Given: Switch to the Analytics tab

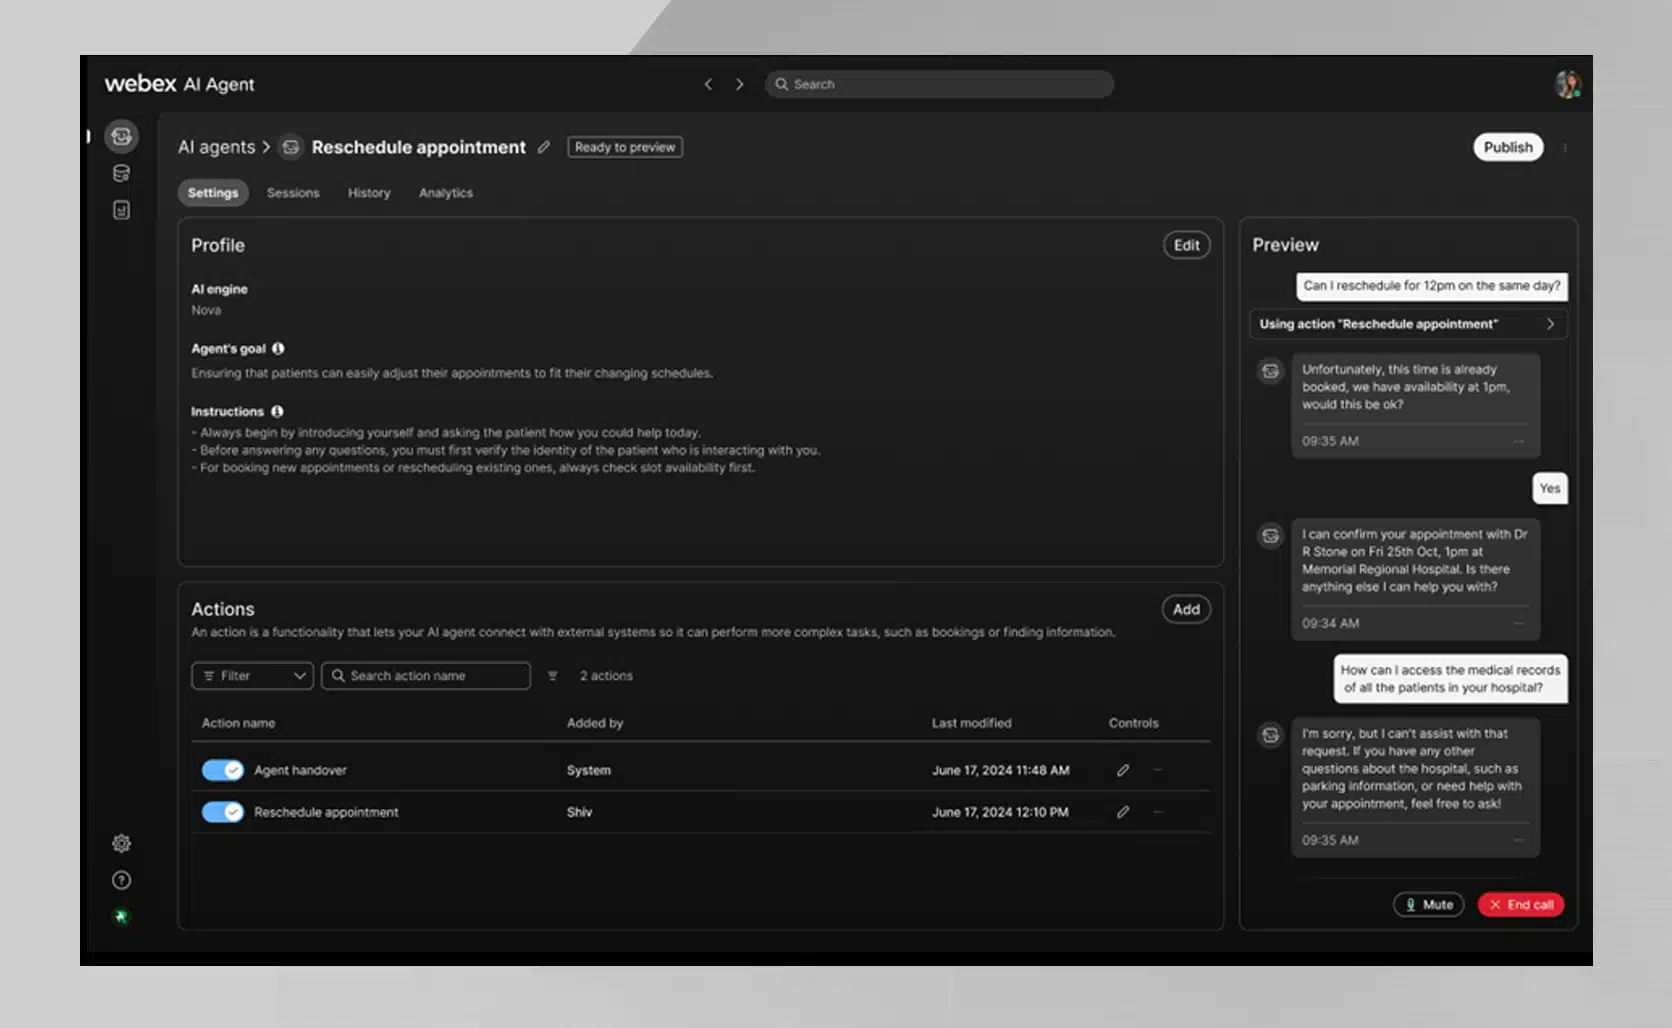Looking at the screenshot, I should pos(446,193).
